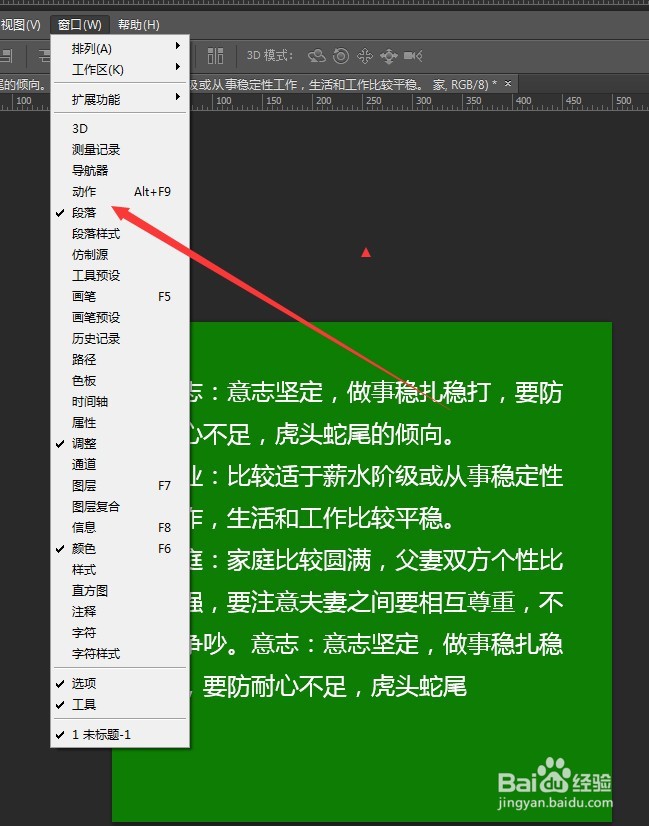Open the 视图(V) menu

(x=20, y=25)
